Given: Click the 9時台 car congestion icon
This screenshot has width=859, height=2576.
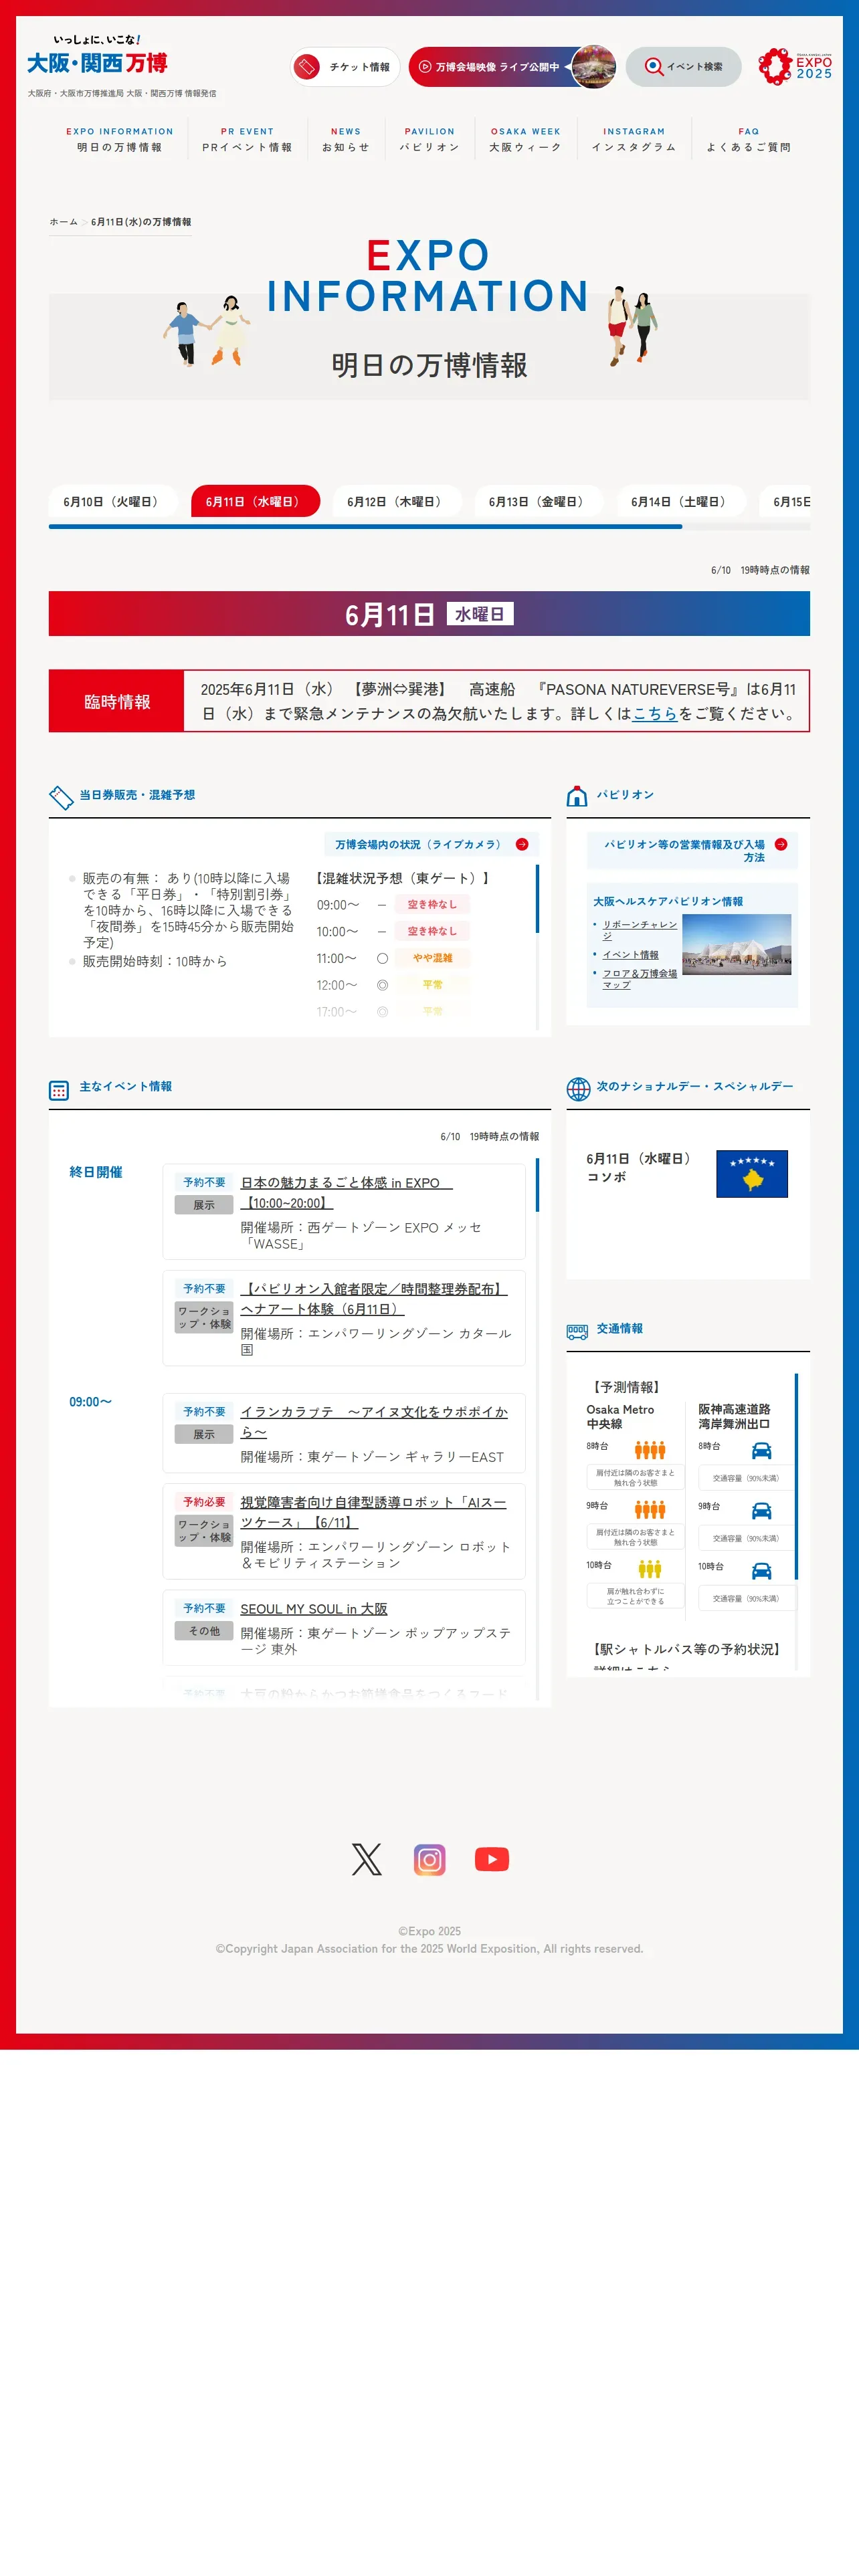Looking at the screenshot, I should (x=762, y=1510).
